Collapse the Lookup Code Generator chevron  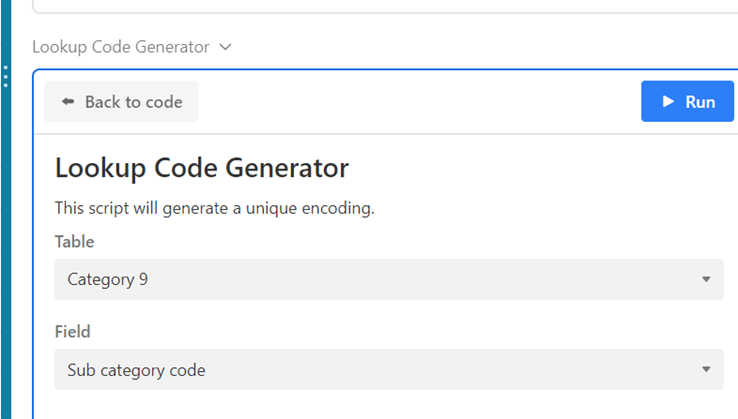[225, 47]
